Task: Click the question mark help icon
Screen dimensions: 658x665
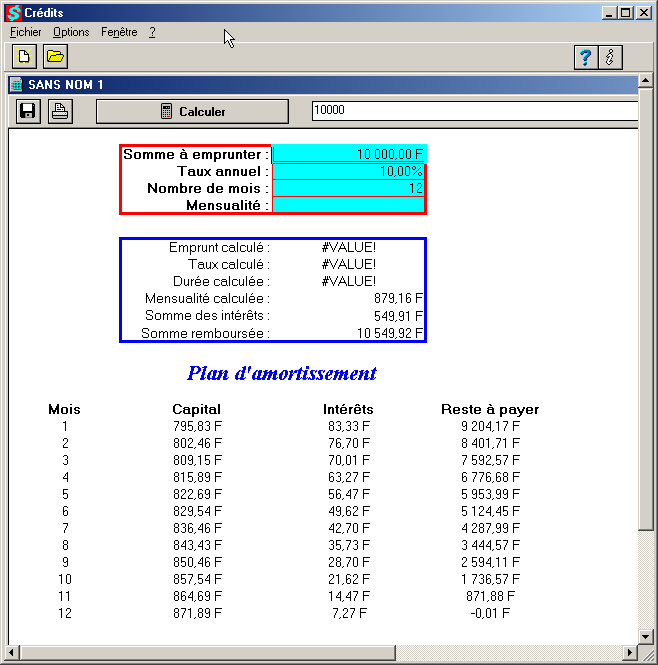Action: point(586,57)
